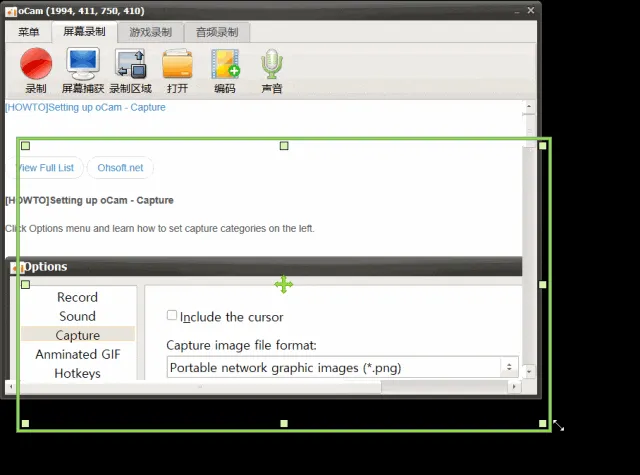The height and width of the screenshot is (475, 640).
Task: Click the Options dialog title text
Action: click(x=45, y=266)
